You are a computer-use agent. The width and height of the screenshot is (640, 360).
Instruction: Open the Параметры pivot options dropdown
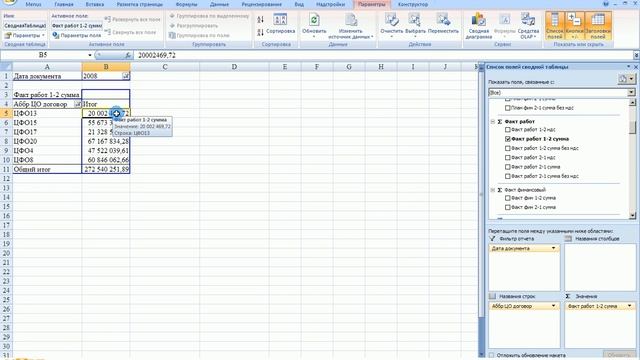(24, 36)
